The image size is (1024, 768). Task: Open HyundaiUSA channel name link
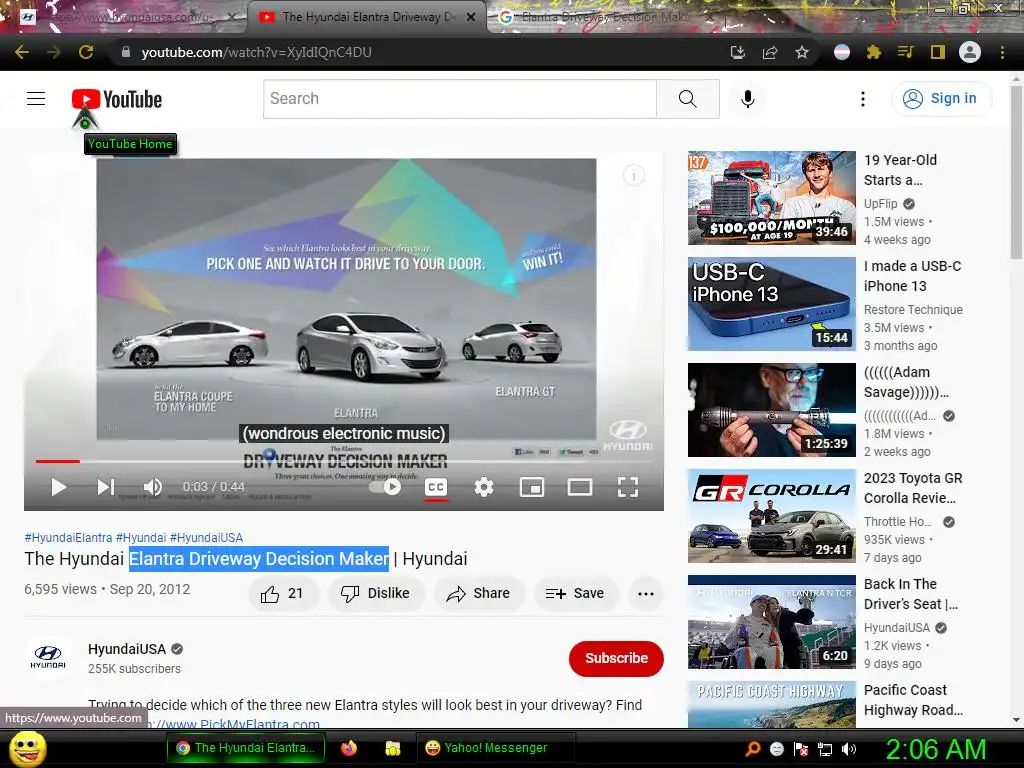tap(127, 649)
